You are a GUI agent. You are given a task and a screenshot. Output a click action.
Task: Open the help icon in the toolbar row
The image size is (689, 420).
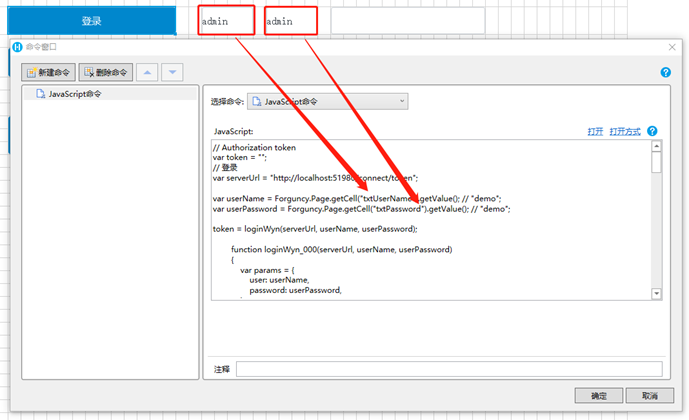pyautogui.click(x=665, y=72)
